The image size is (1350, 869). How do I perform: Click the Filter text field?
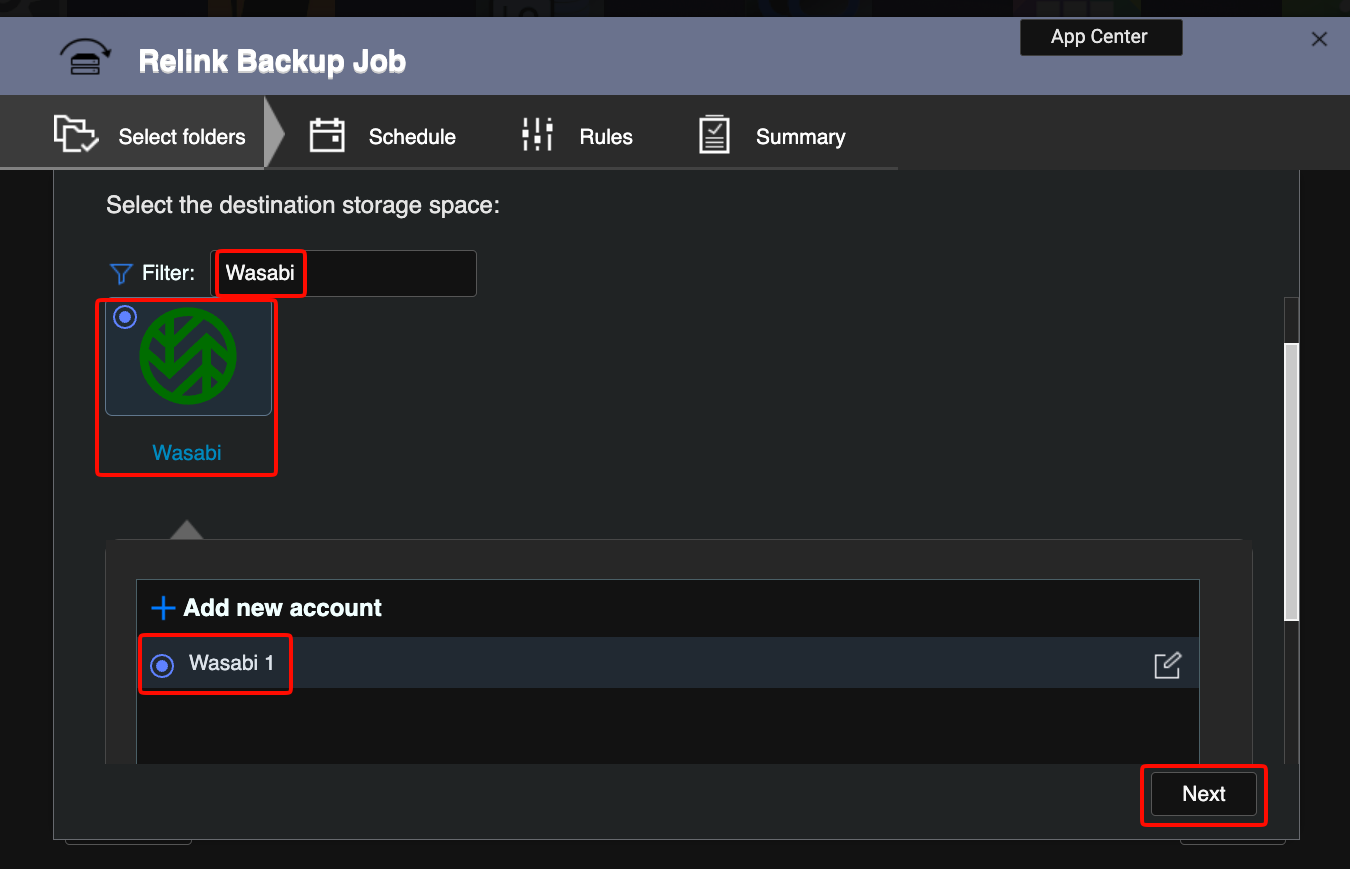(x=343, y=273)
